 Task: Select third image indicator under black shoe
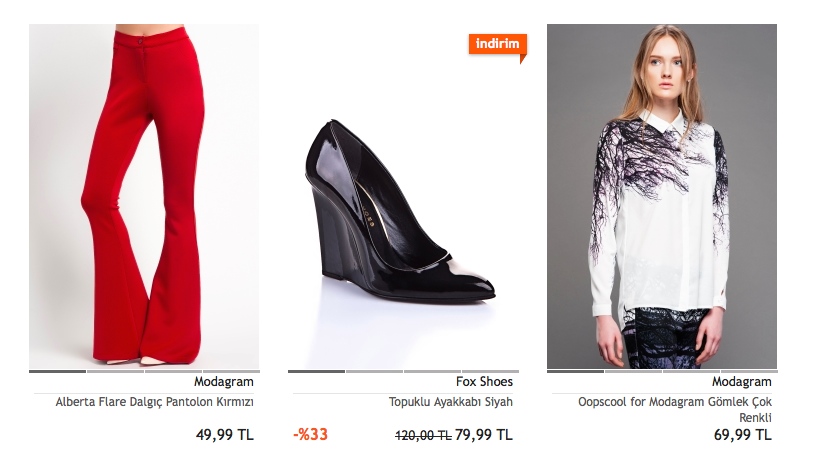point(432,371)
